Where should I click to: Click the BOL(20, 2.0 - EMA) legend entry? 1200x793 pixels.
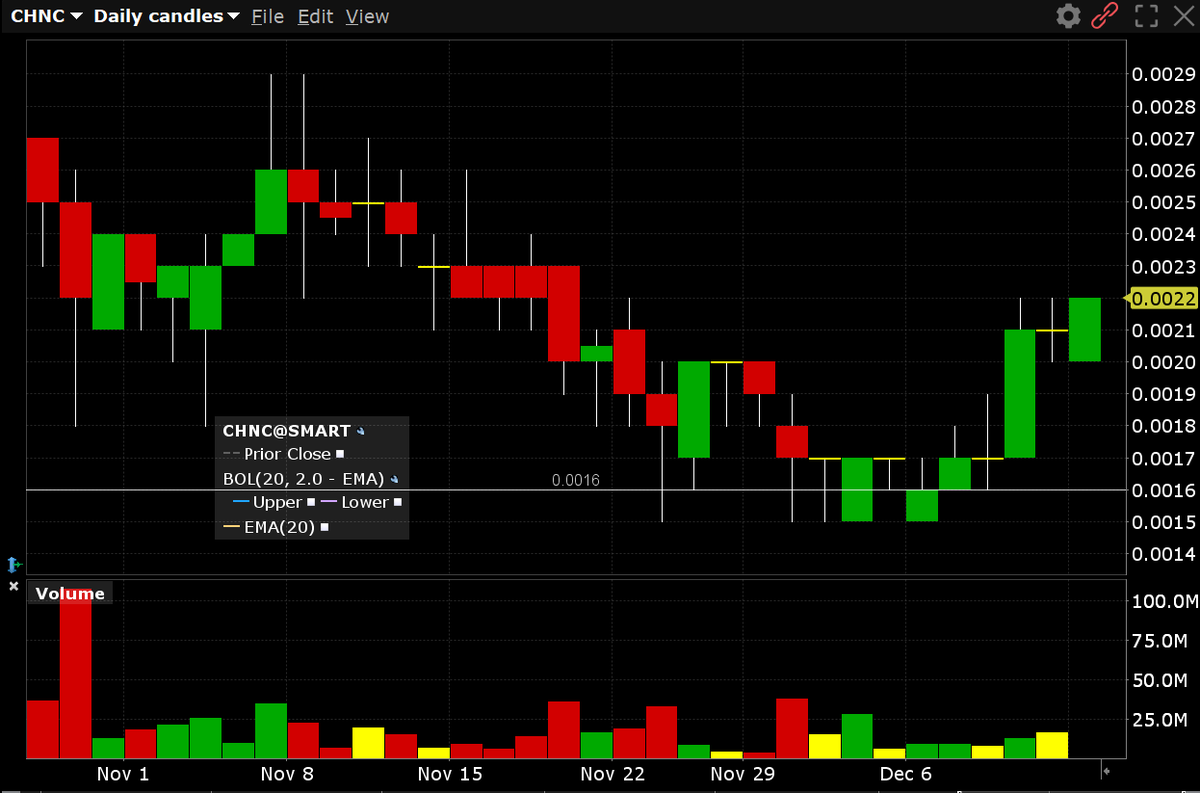[x=304, y=478]
